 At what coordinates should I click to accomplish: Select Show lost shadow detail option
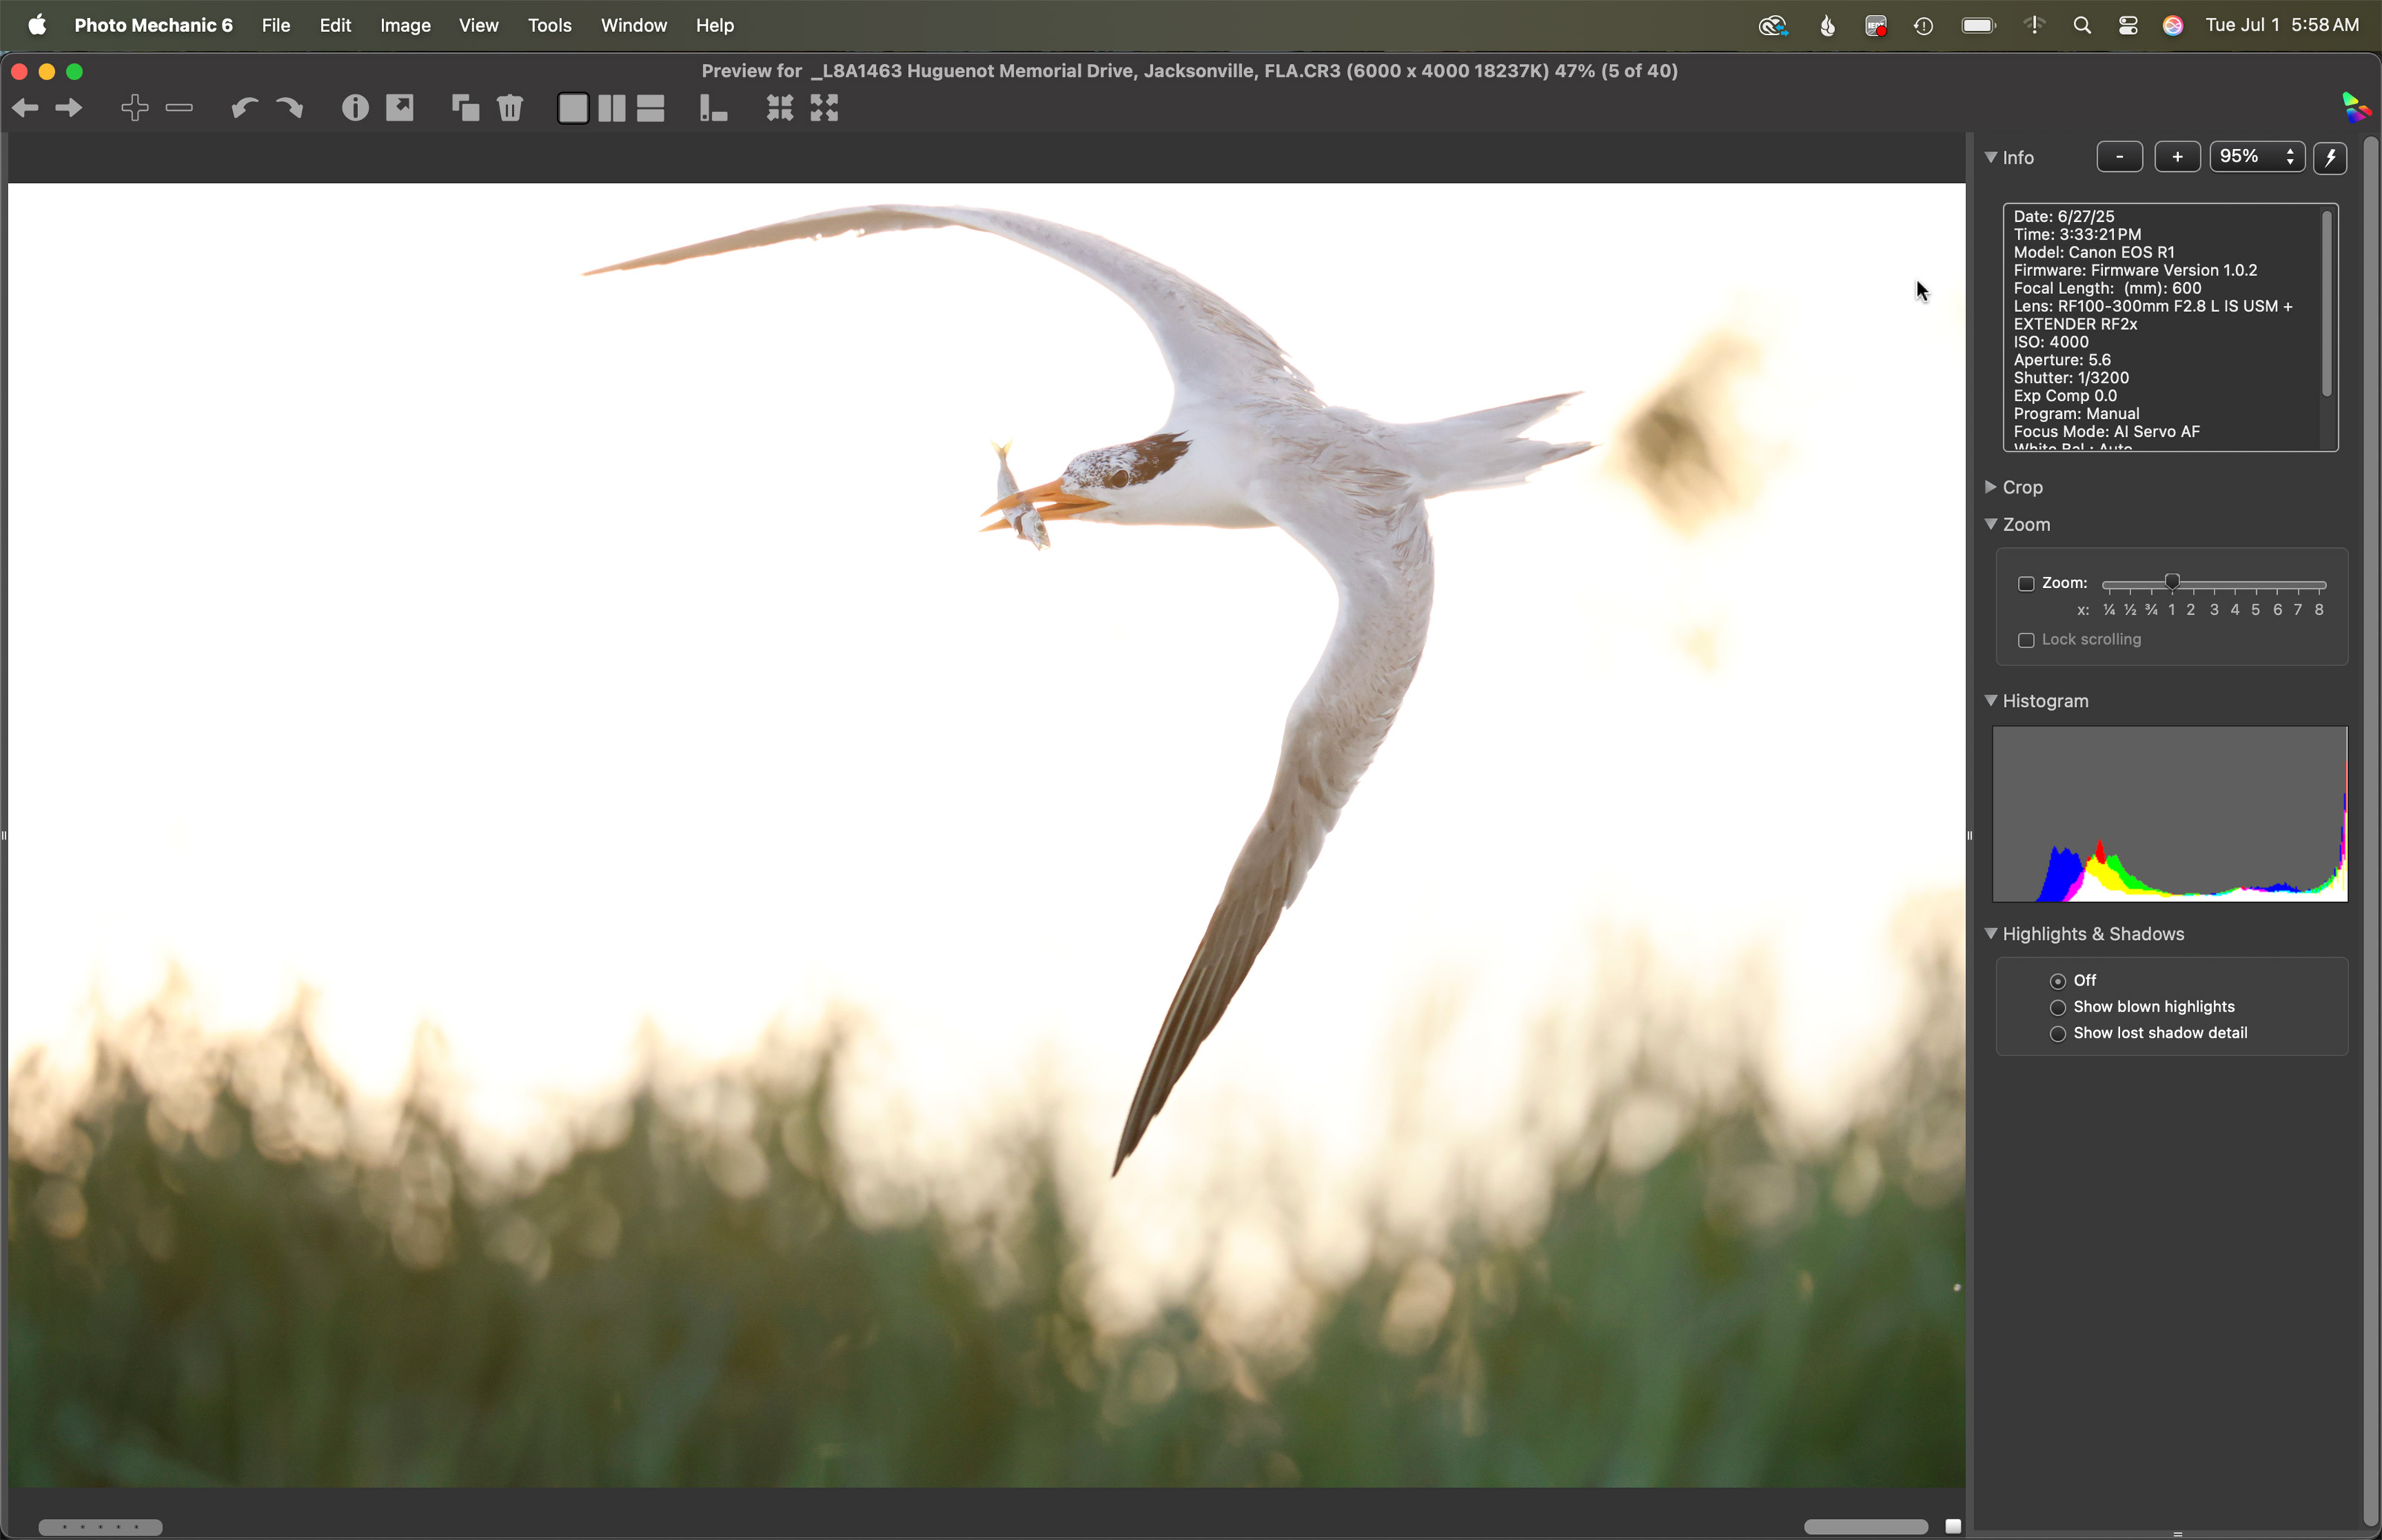click(x=2058, y=1034)
